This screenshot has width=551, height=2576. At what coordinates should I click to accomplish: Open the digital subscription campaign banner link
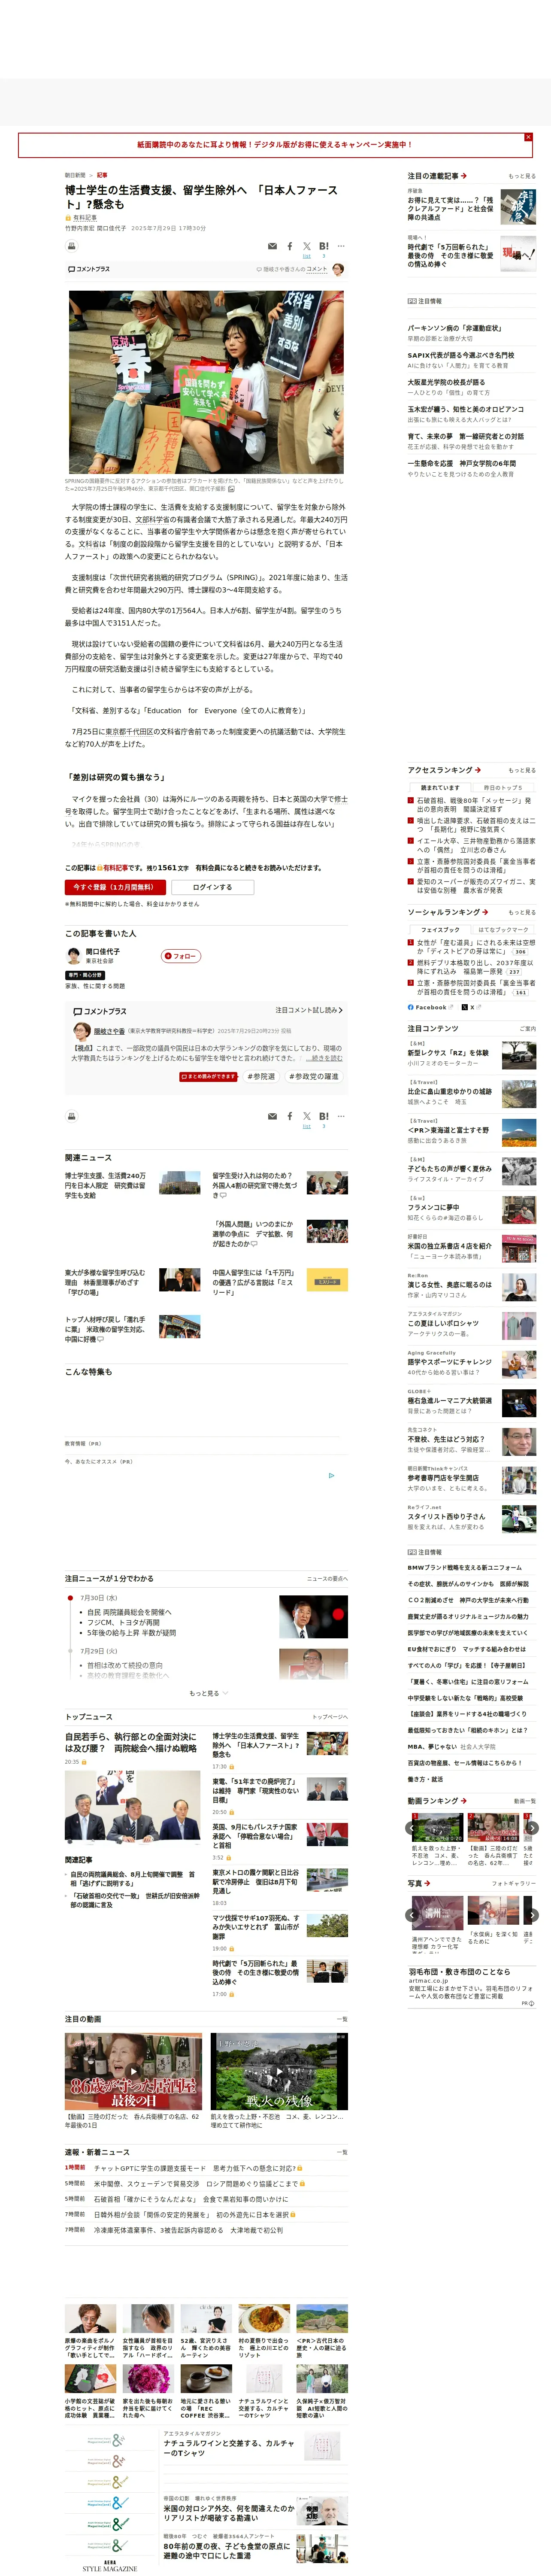coord(274,145)
